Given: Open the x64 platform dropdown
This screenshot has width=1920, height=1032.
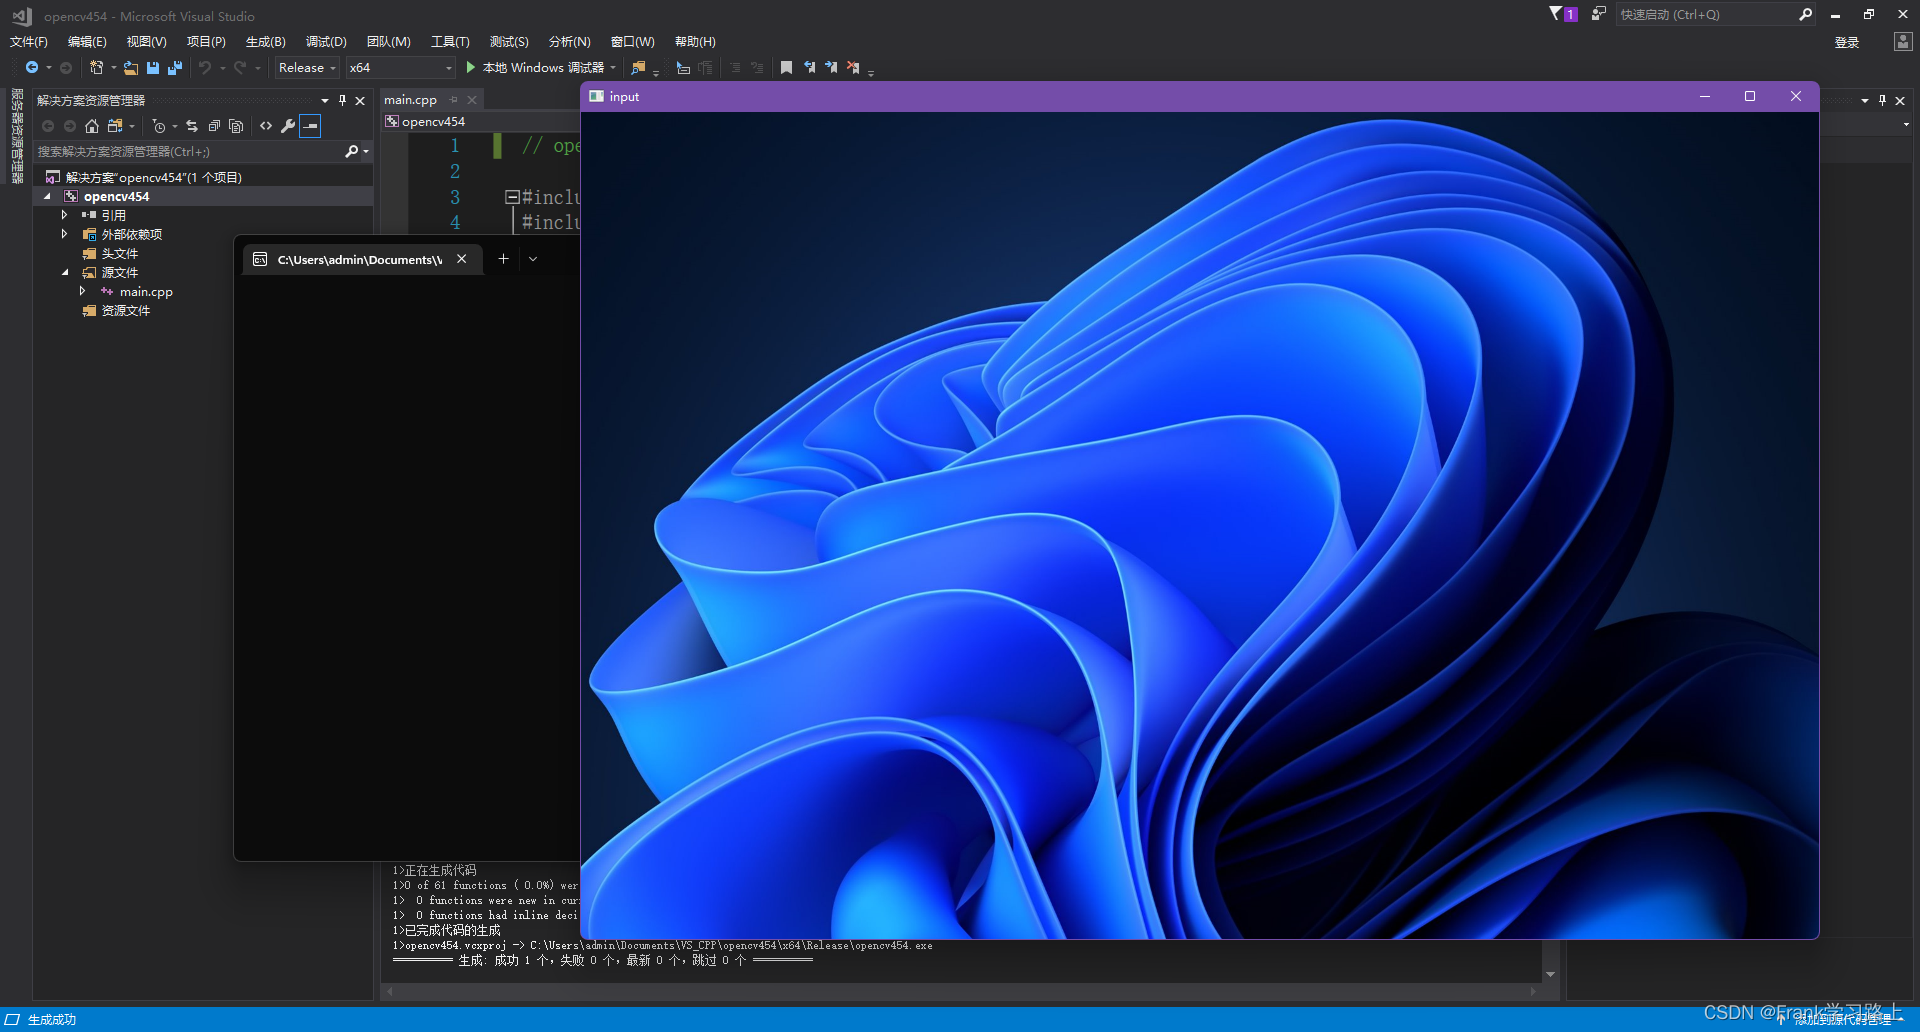Looking at the screenshot, I should point(400,68).
